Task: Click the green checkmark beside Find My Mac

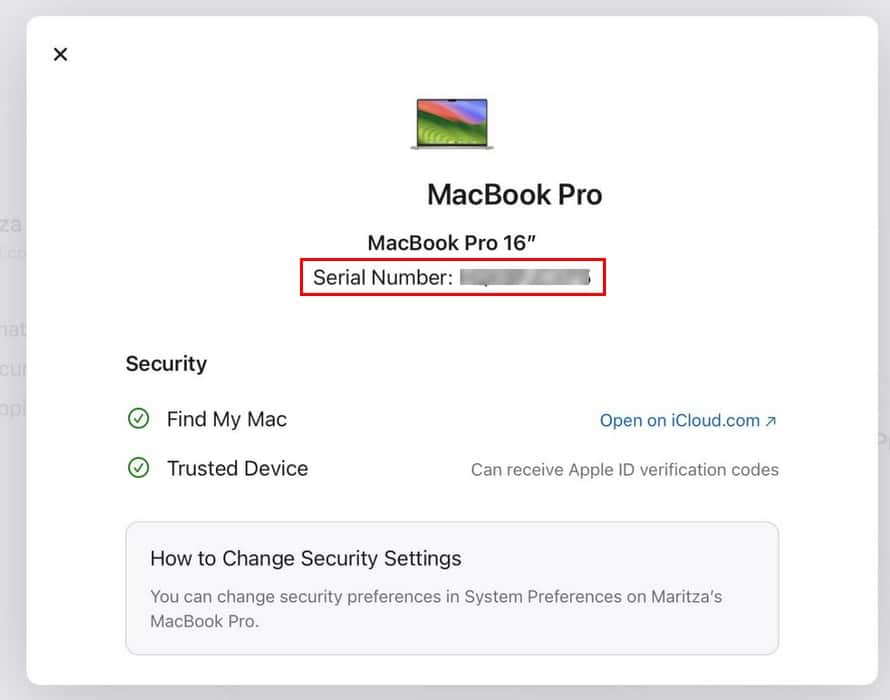Action: pos(138,419)
